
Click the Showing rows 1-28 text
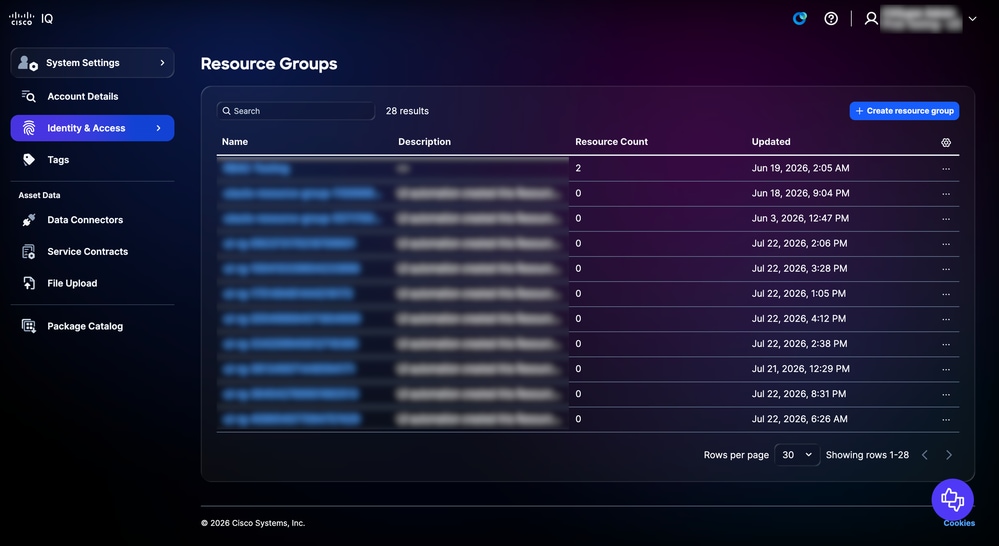click(867, 455)
